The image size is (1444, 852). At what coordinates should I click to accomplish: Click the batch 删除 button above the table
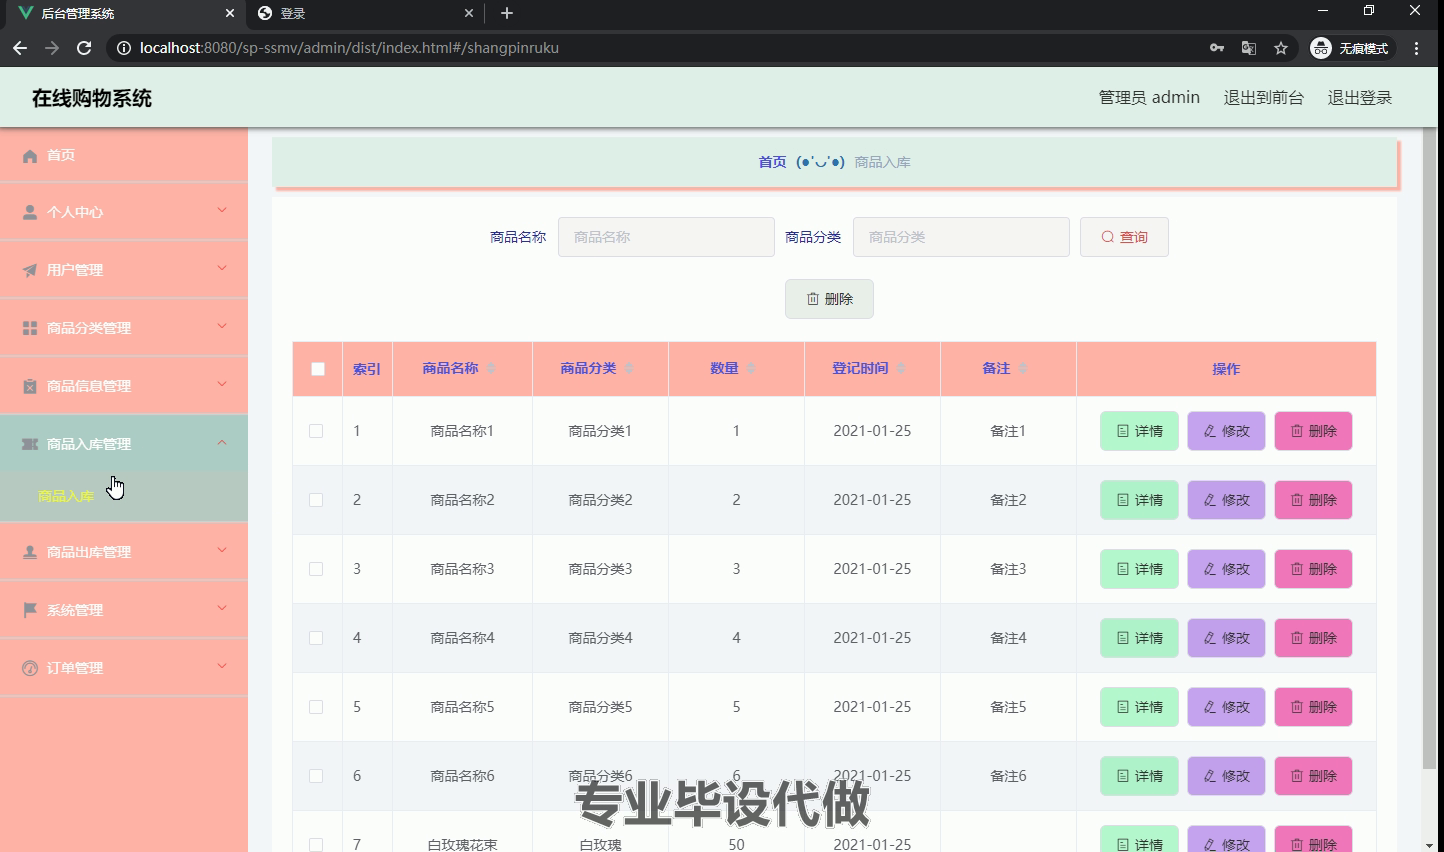coord(829,299)
